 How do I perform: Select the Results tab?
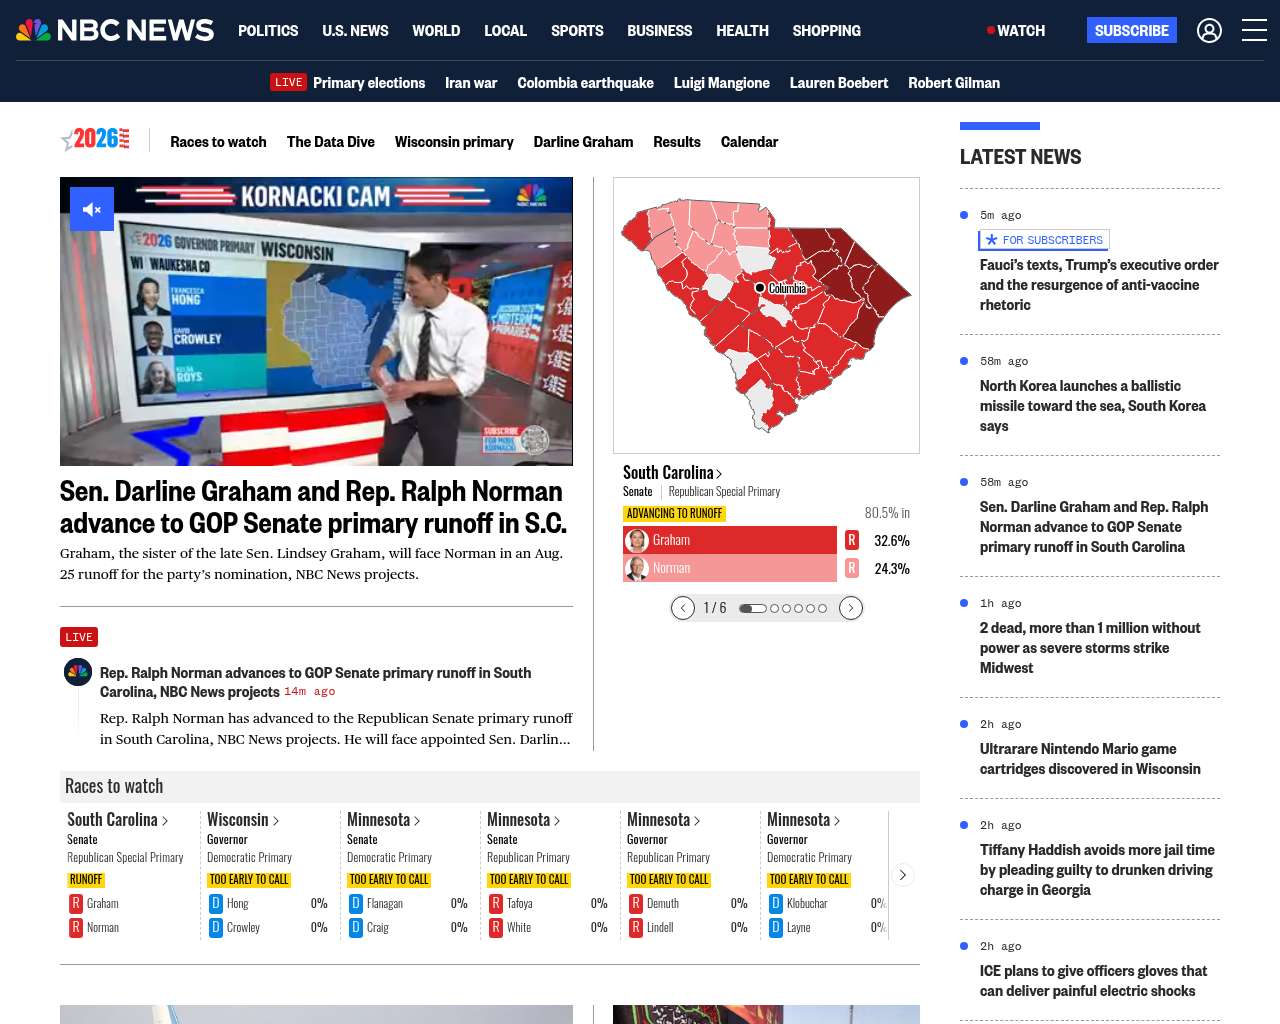point(677,142)
